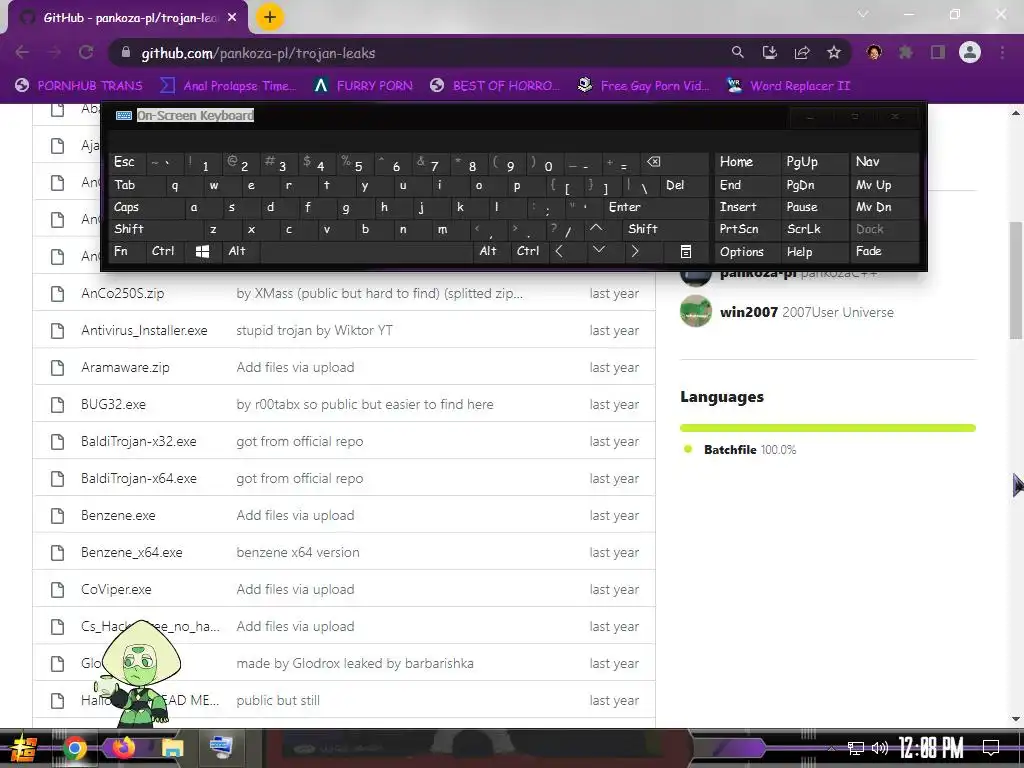
Task: Click the page vertical scrollbar thumb
Action: point(1016,280)
